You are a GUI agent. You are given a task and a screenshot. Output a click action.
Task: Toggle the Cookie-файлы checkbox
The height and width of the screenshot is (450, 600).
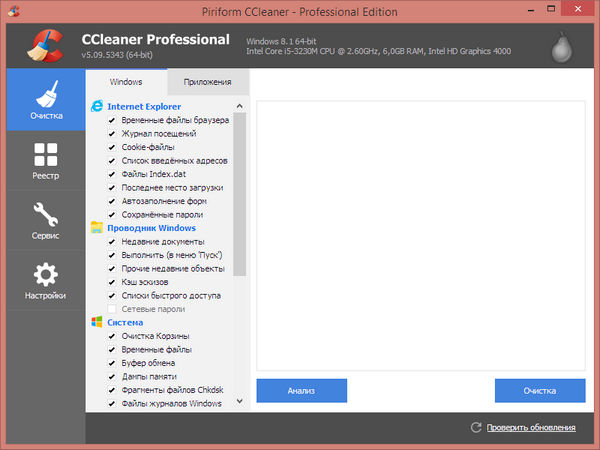click(112, 147)
